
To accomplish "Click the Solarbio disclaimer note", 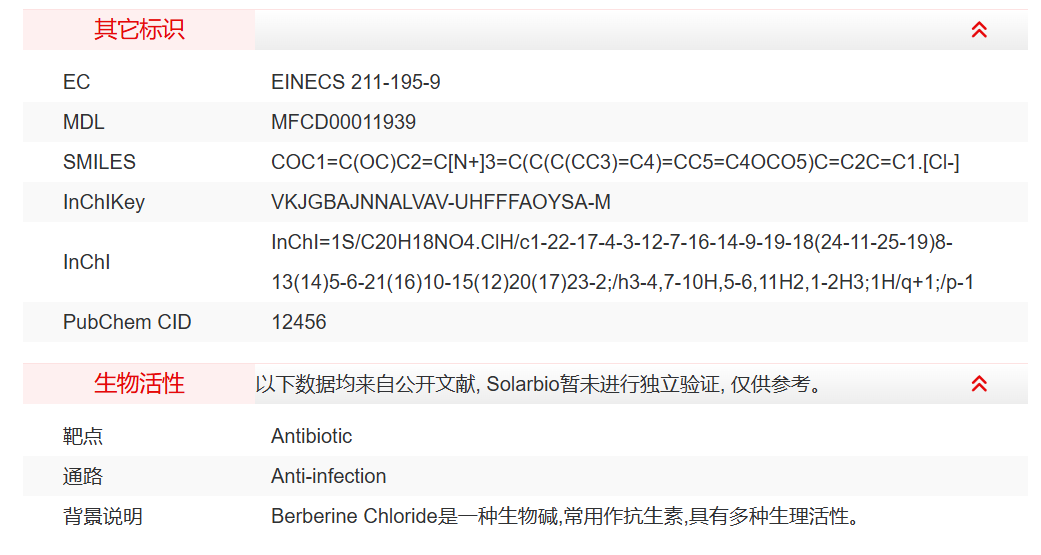I will coord(541,384).
